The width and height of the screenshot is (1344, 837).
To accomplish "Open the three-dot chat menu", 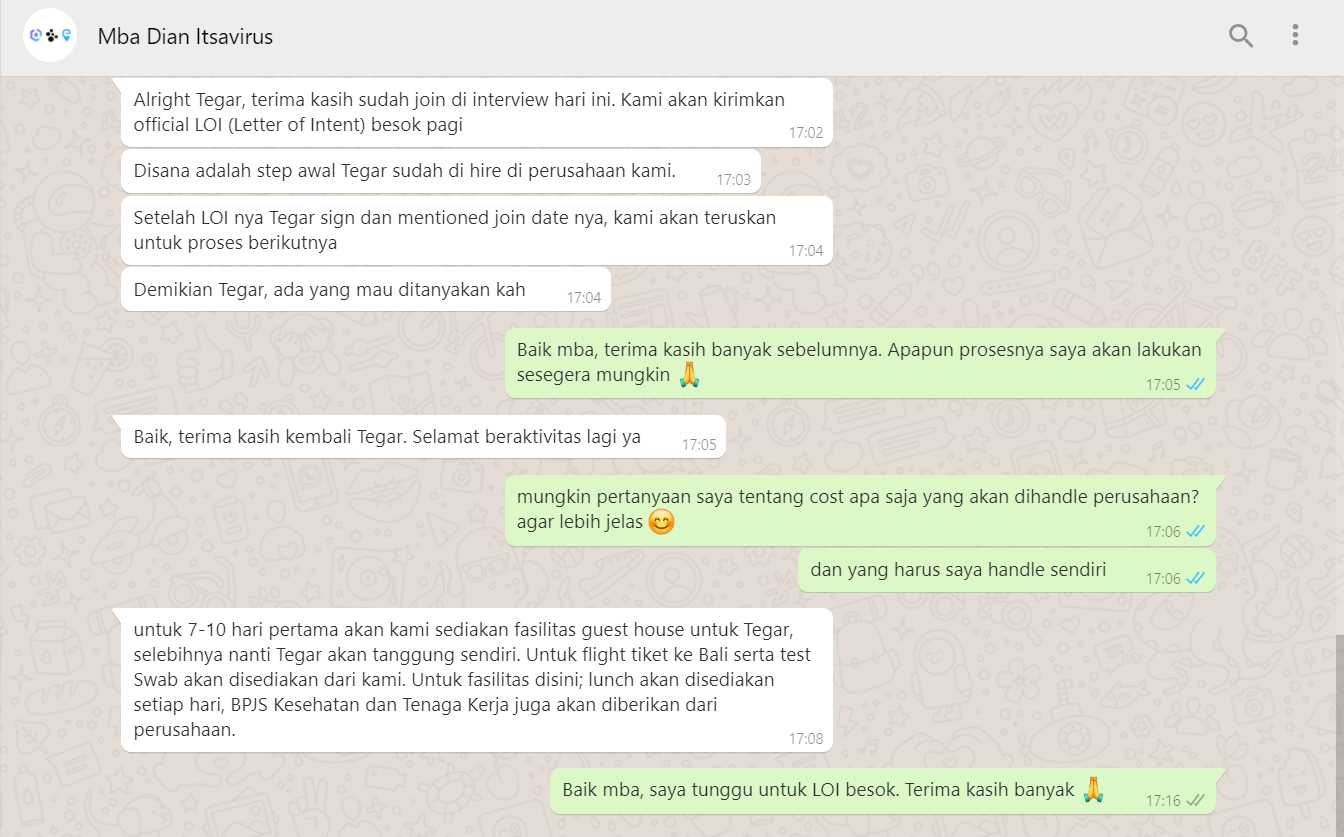I will pos(1295,36).
